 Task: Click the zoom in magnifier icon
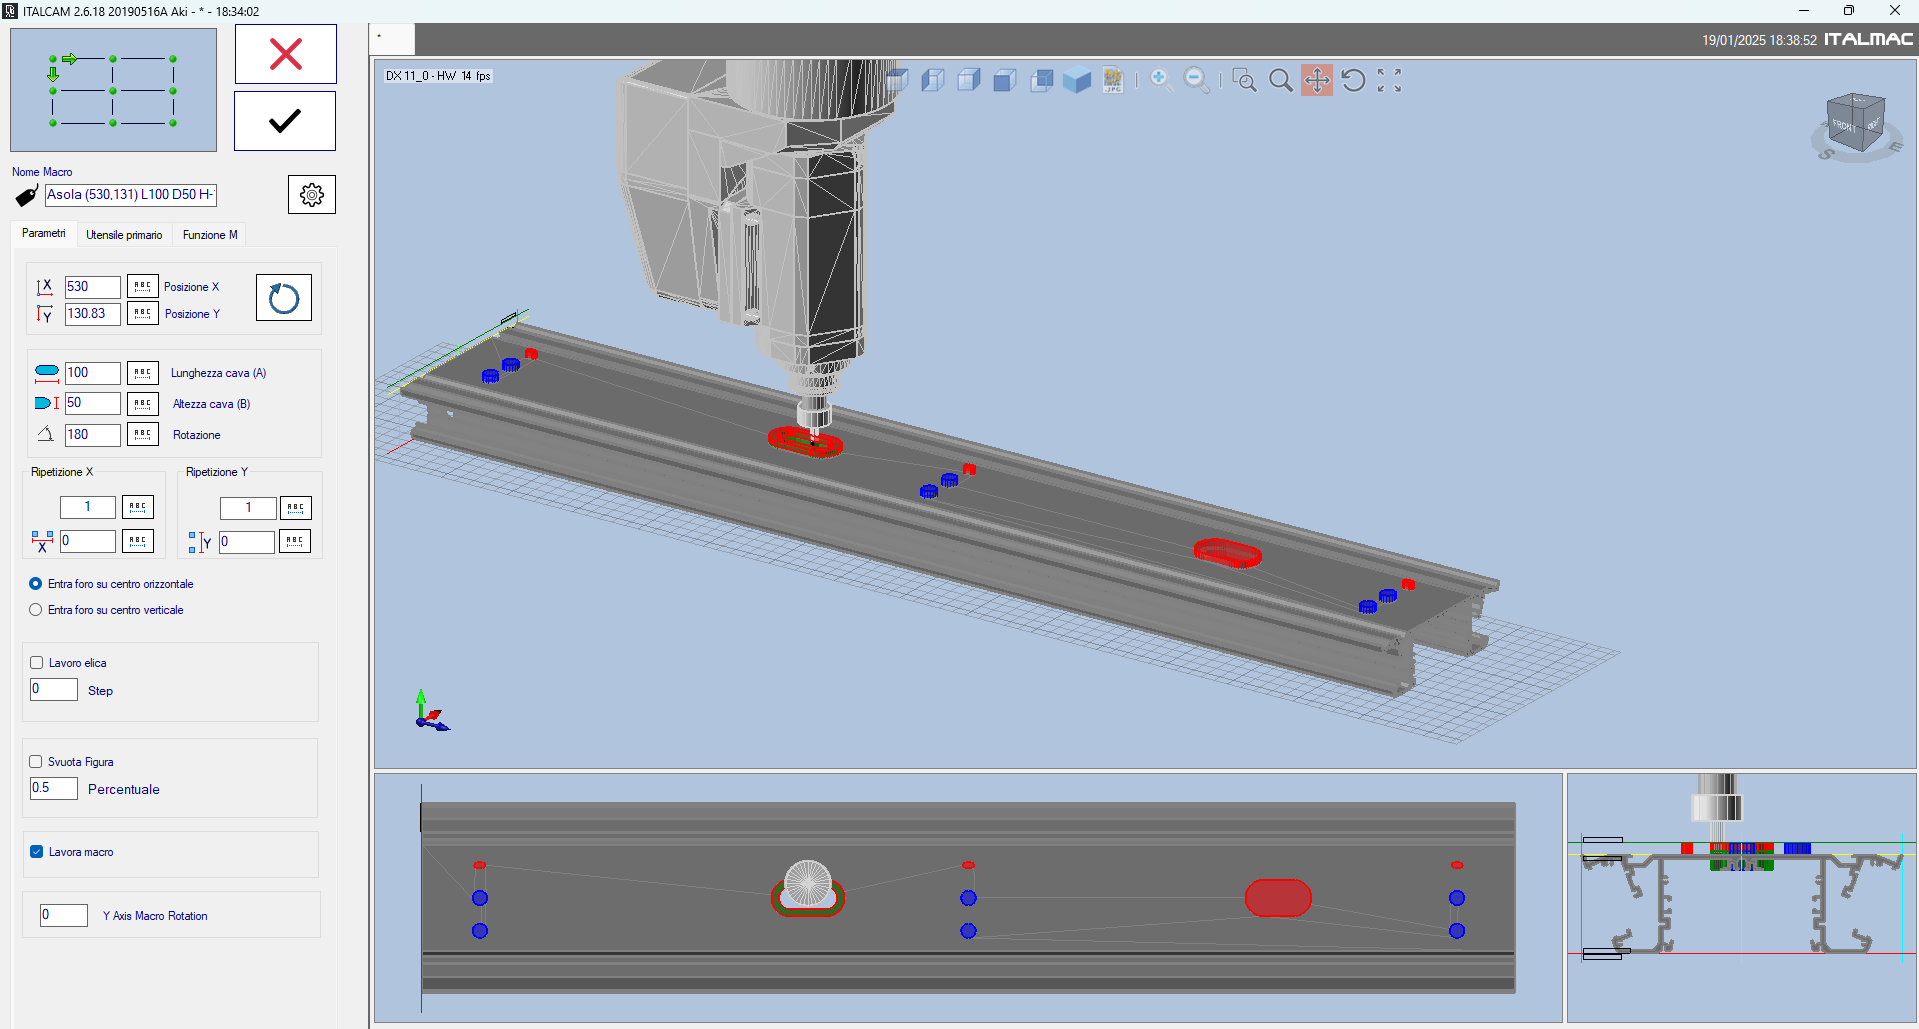click(x=1160, y=80)
